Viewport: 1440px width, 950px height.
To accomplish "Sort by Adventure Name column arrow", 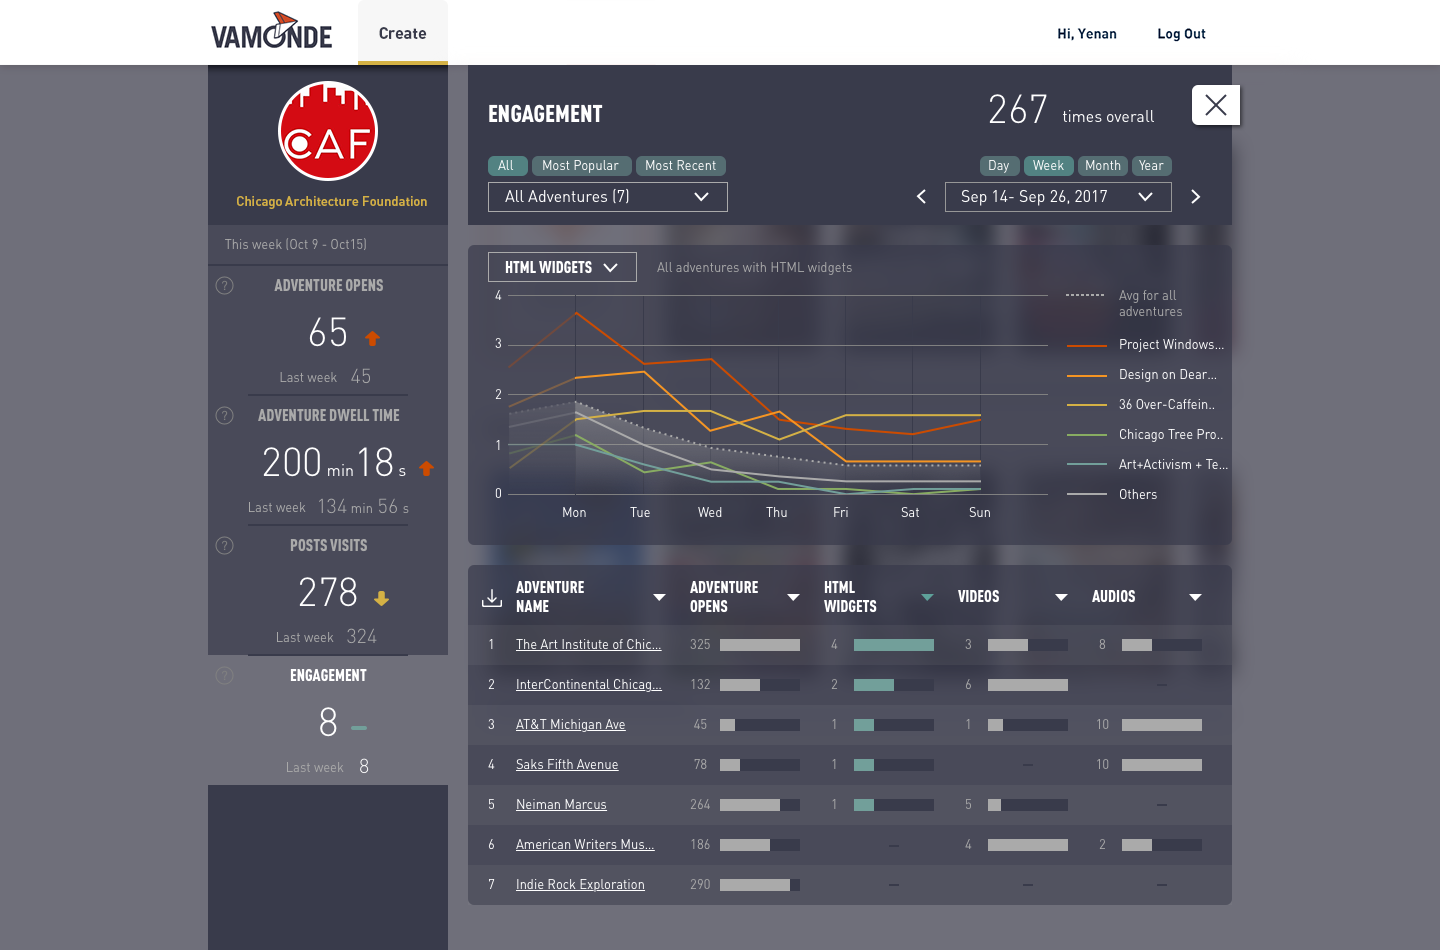I will tap(659, 597).
